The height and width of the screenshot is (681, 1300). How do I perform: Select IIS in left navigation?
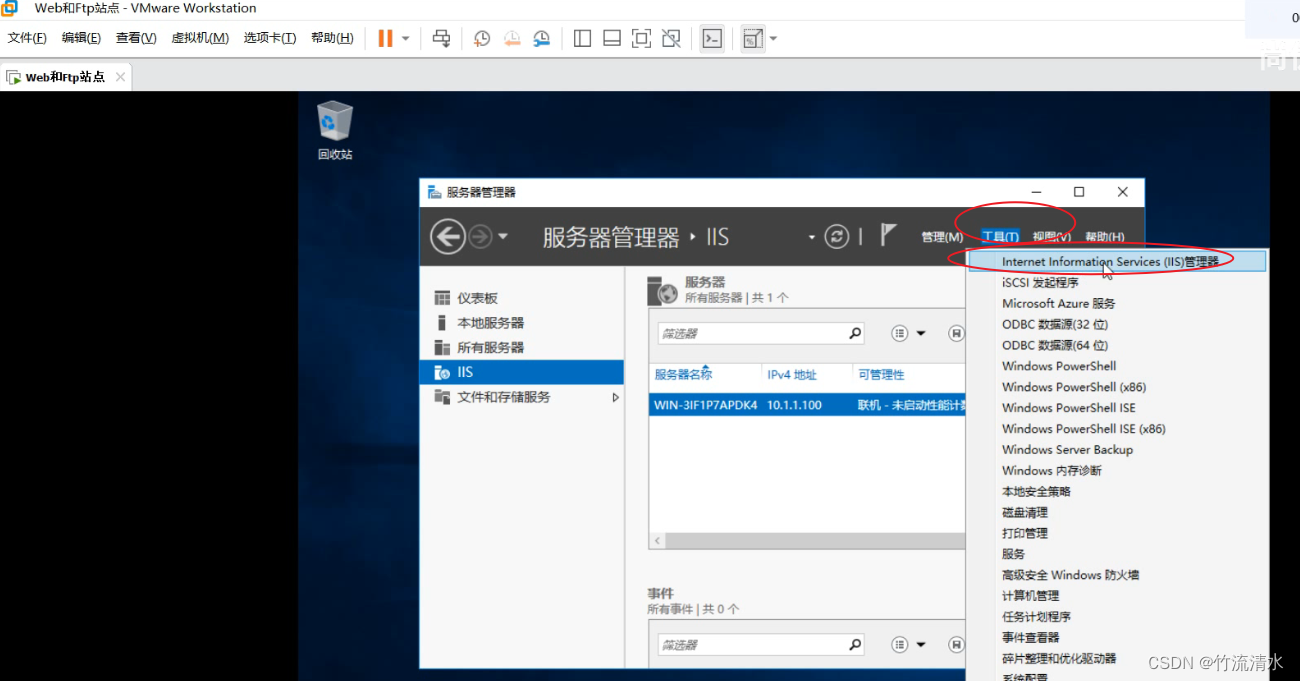(x=521, y=372)
